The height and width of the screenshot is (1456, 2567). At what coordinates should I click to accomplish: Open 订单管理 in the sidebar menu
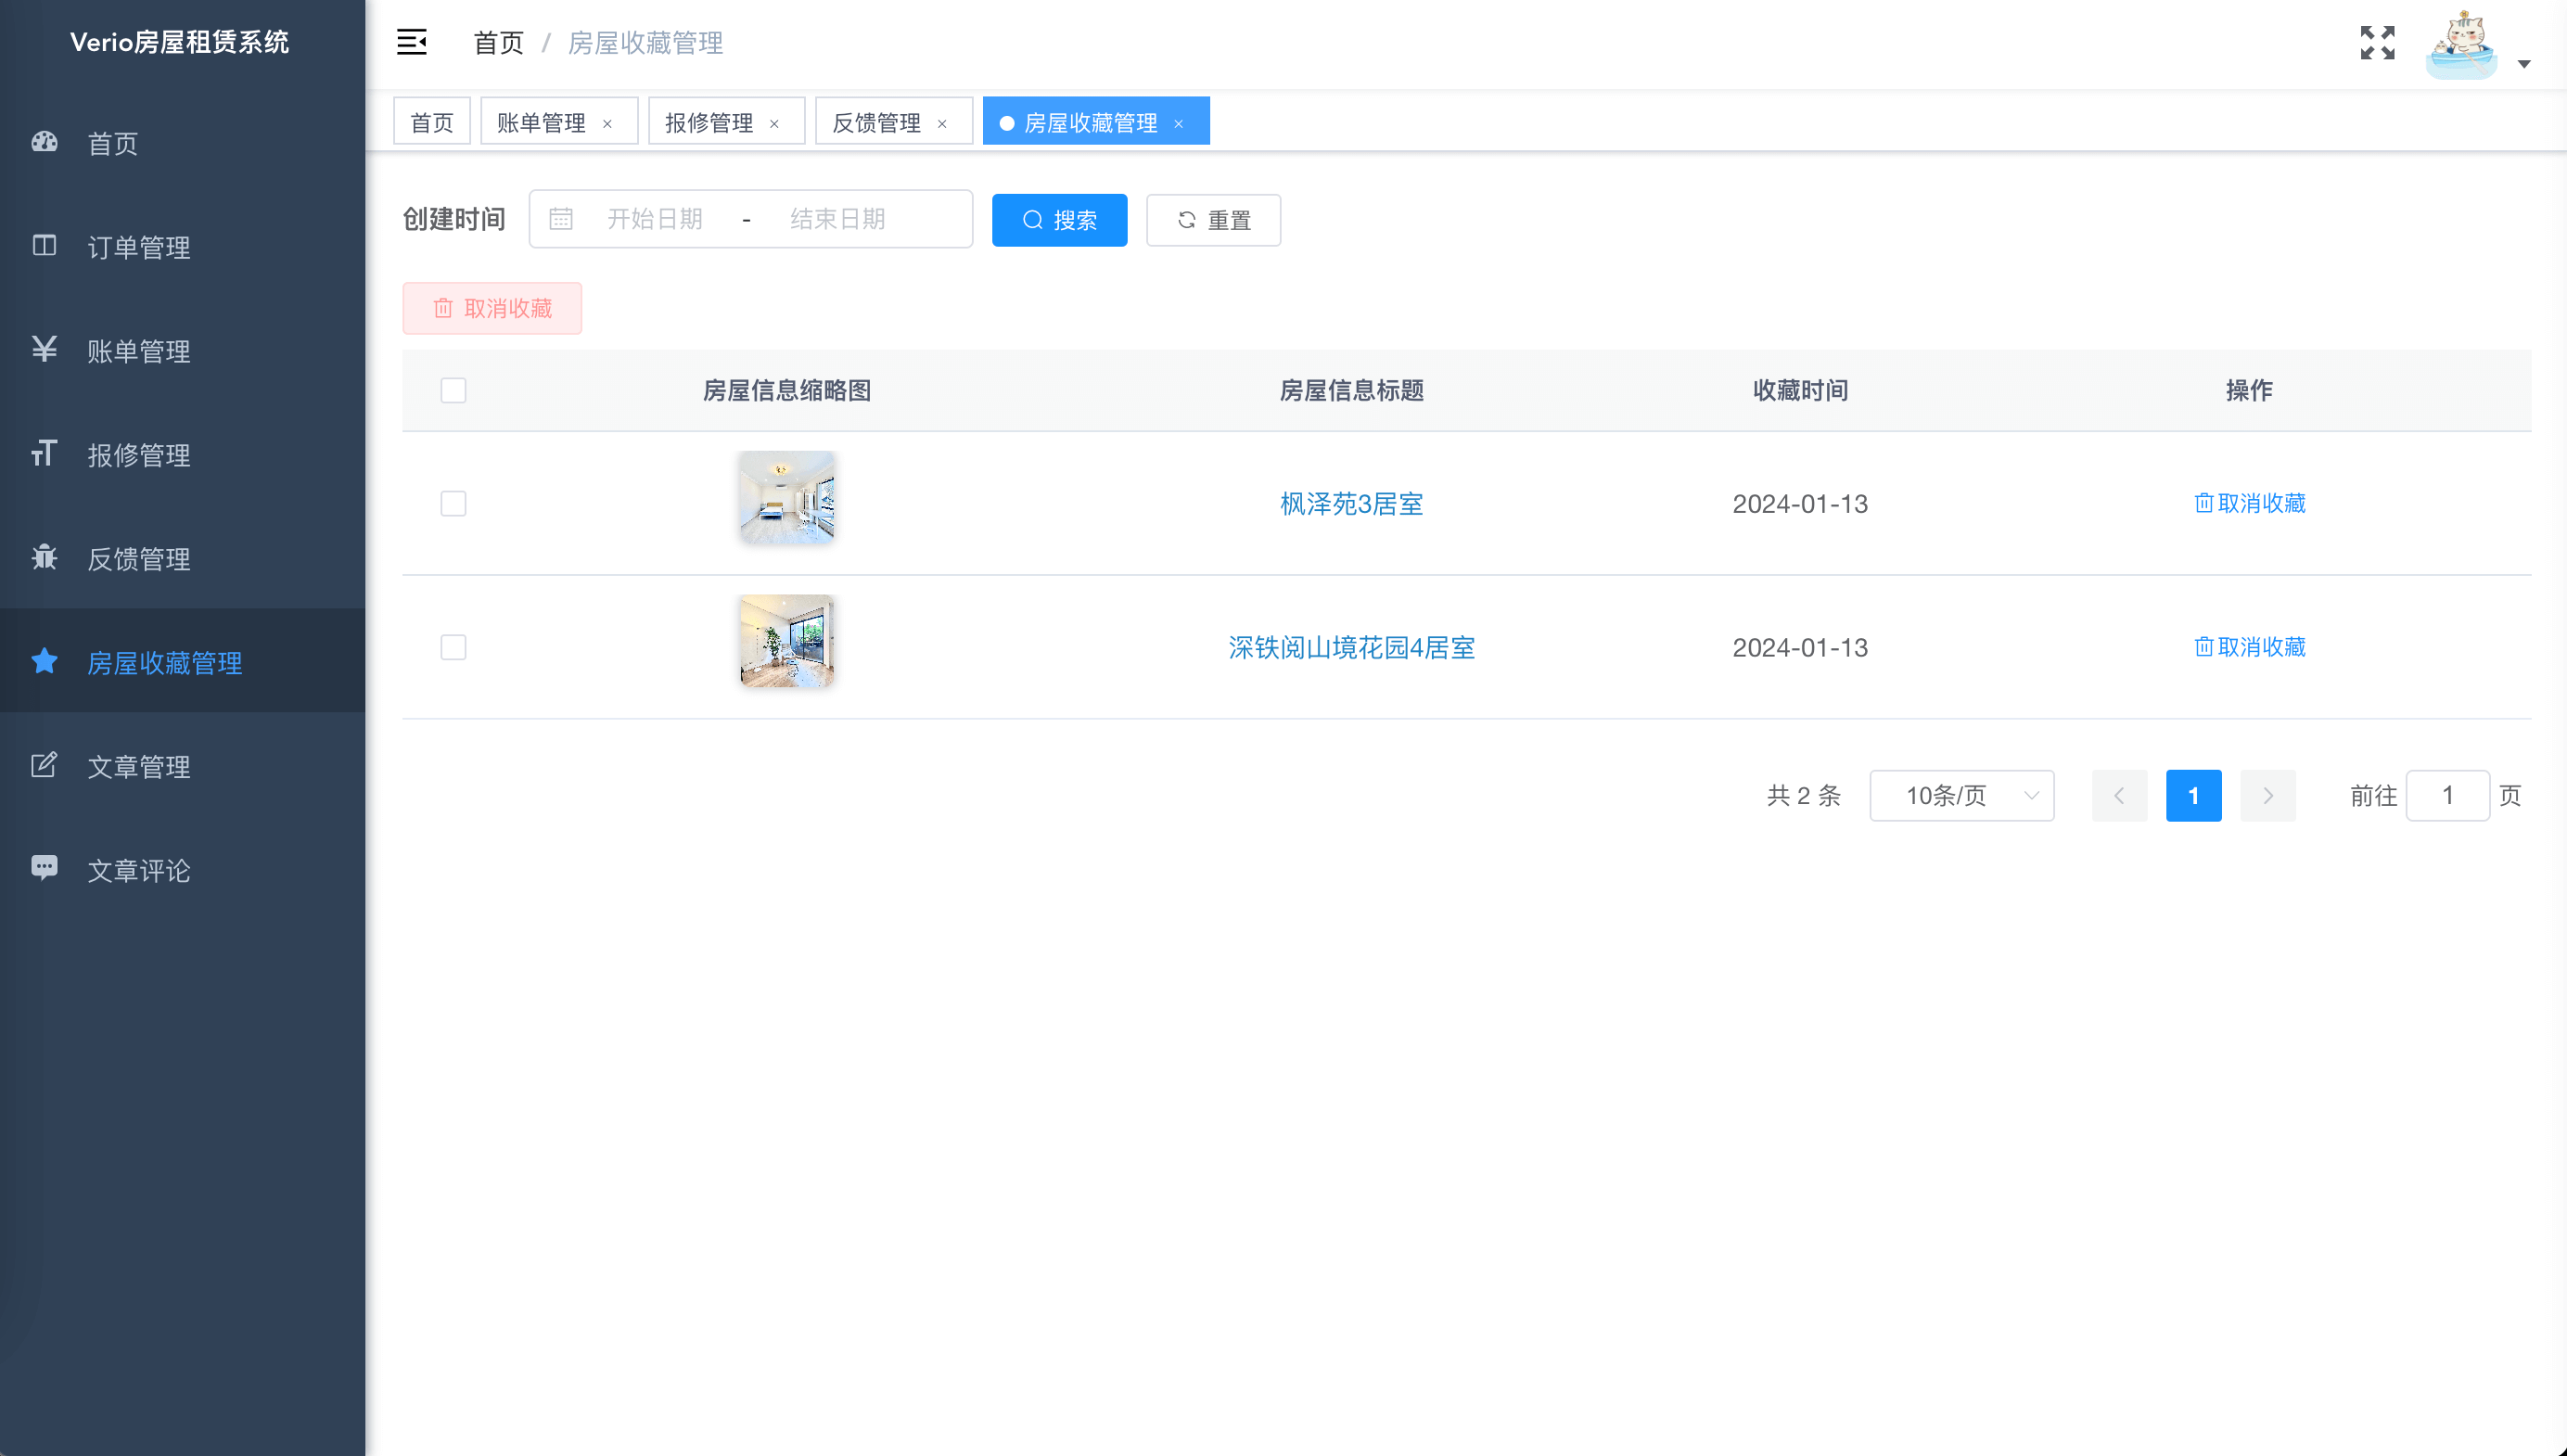[x=138, y=247]
